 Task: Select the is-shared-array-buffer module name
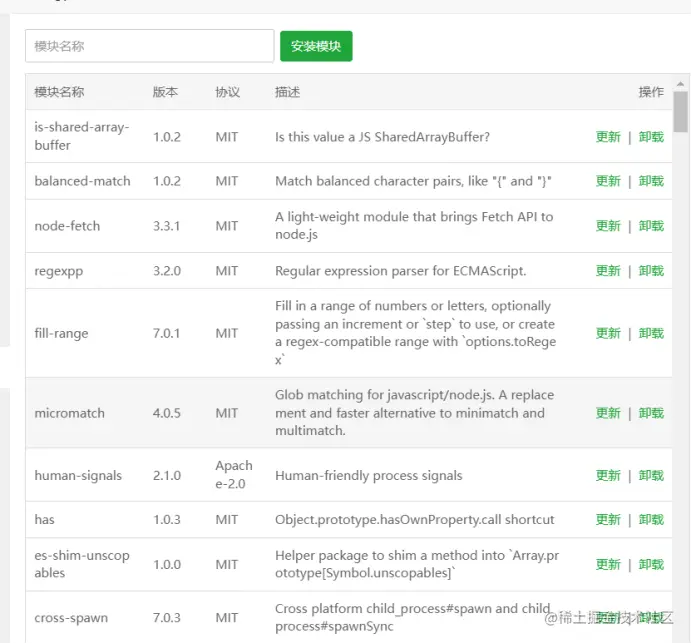tap(82, 136)
